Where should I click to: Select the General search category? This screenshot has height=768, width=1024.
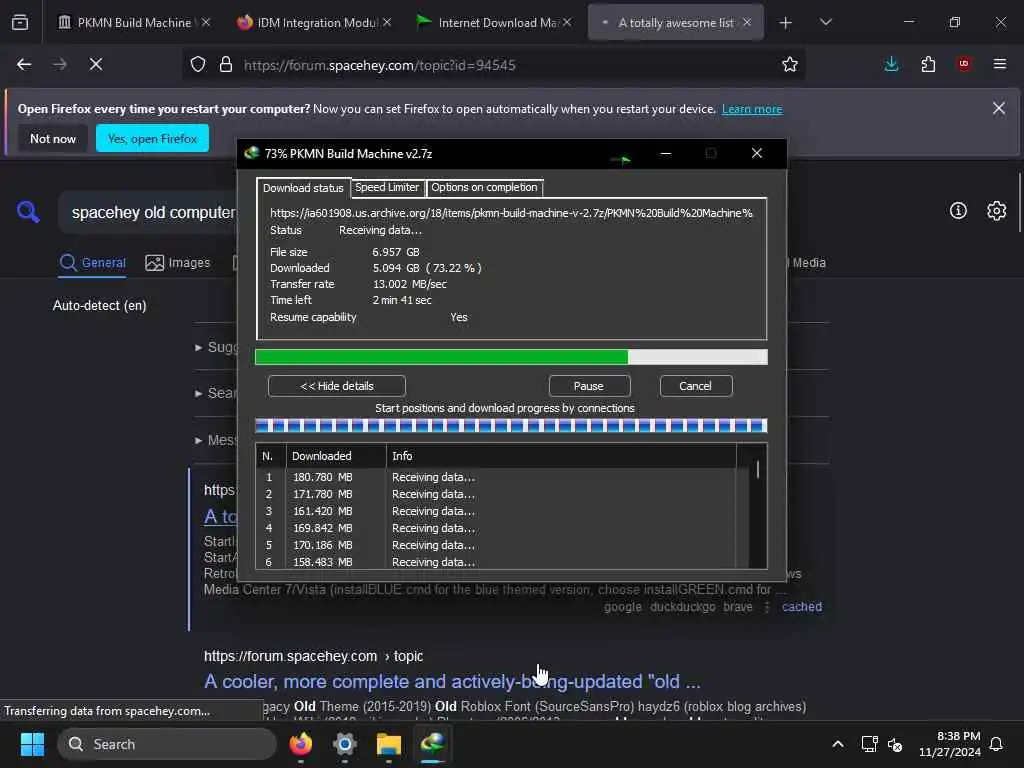pos(92,263)
